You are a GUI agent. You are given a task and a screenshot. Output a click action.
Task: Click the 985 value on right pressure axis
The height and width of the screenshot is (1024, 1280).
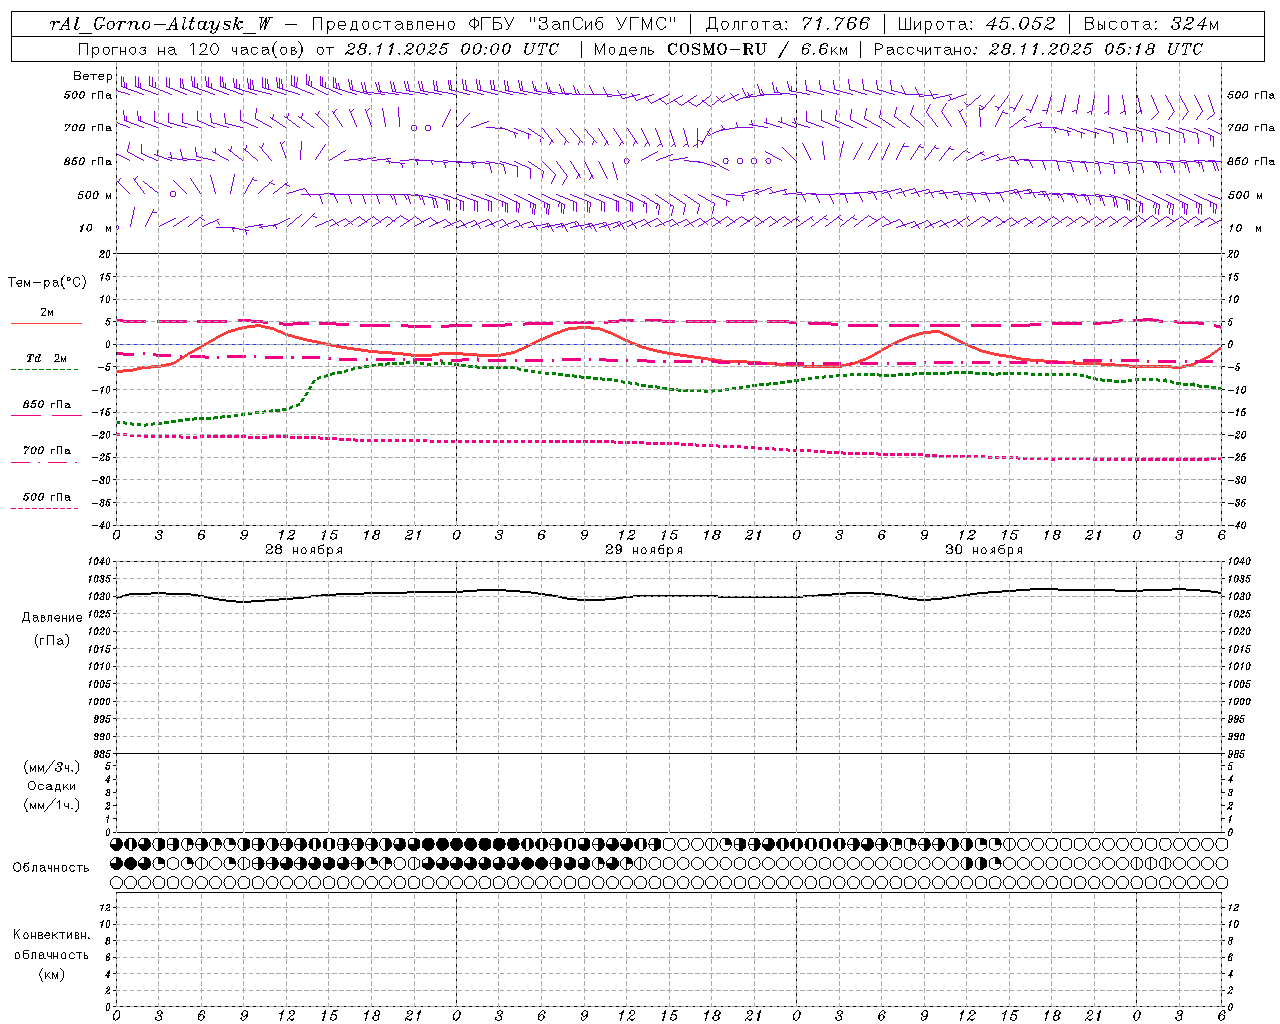tap(1237, 754)
